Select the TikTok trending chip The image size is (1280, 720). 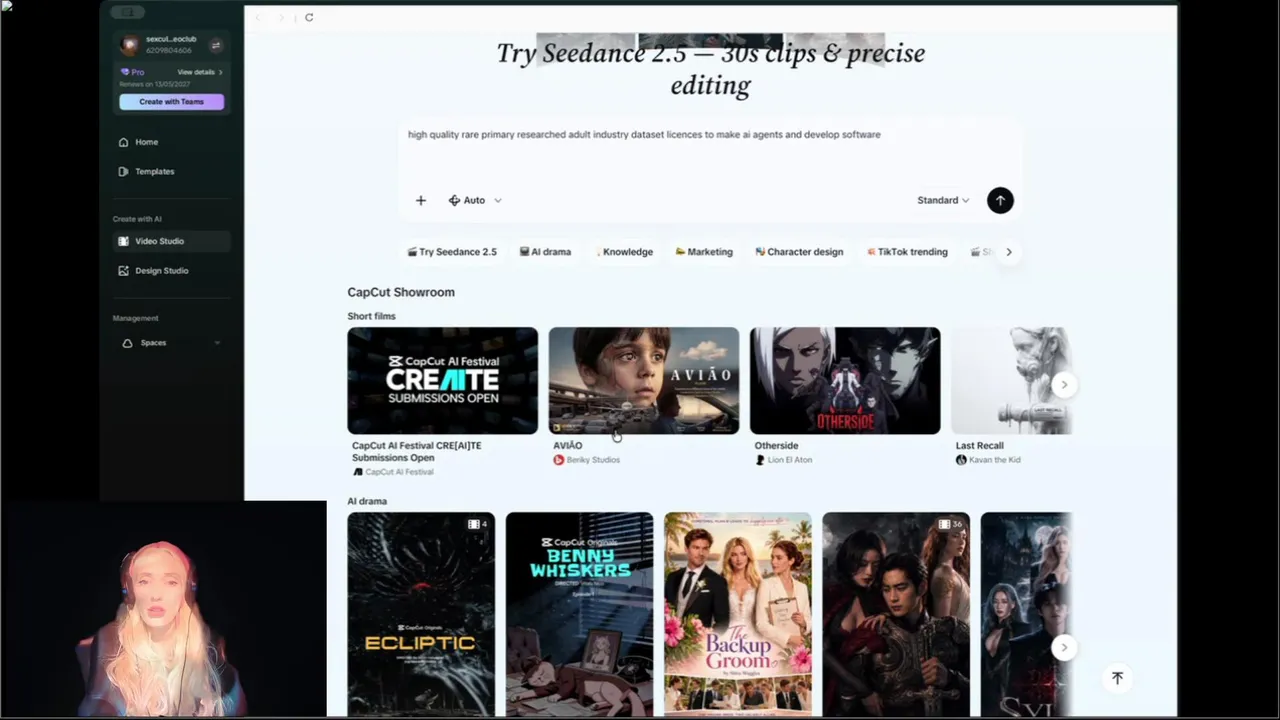click(x=907, y=252)
